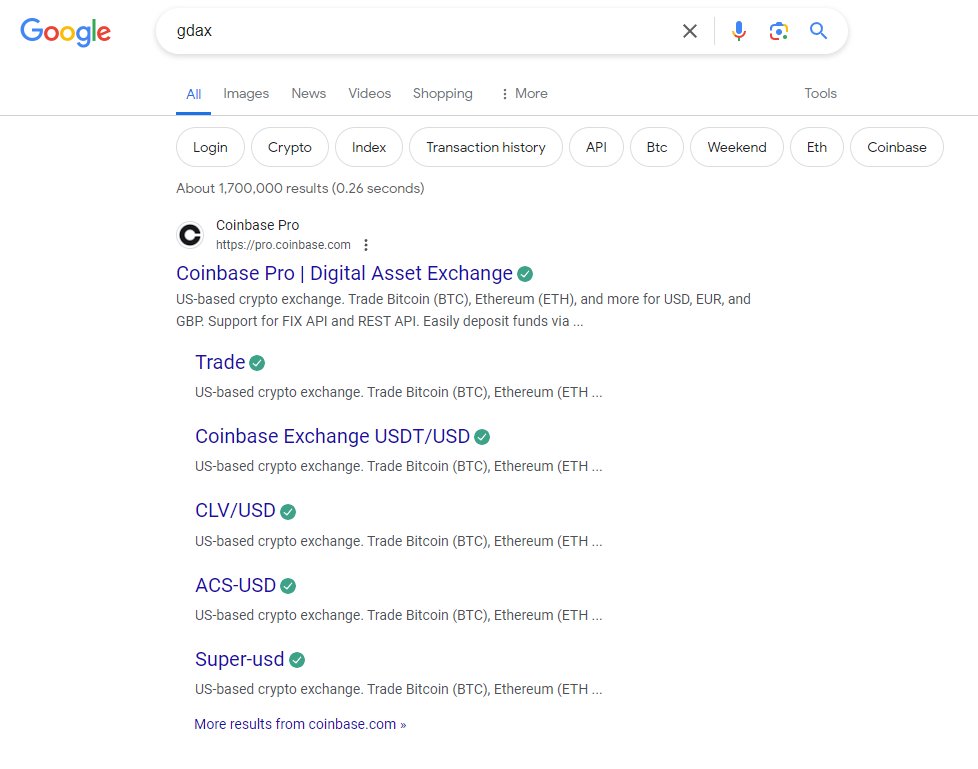Viewport: 978px width, 769px height.
Task: Clear the search box with the X
Action: click(690, 31)
